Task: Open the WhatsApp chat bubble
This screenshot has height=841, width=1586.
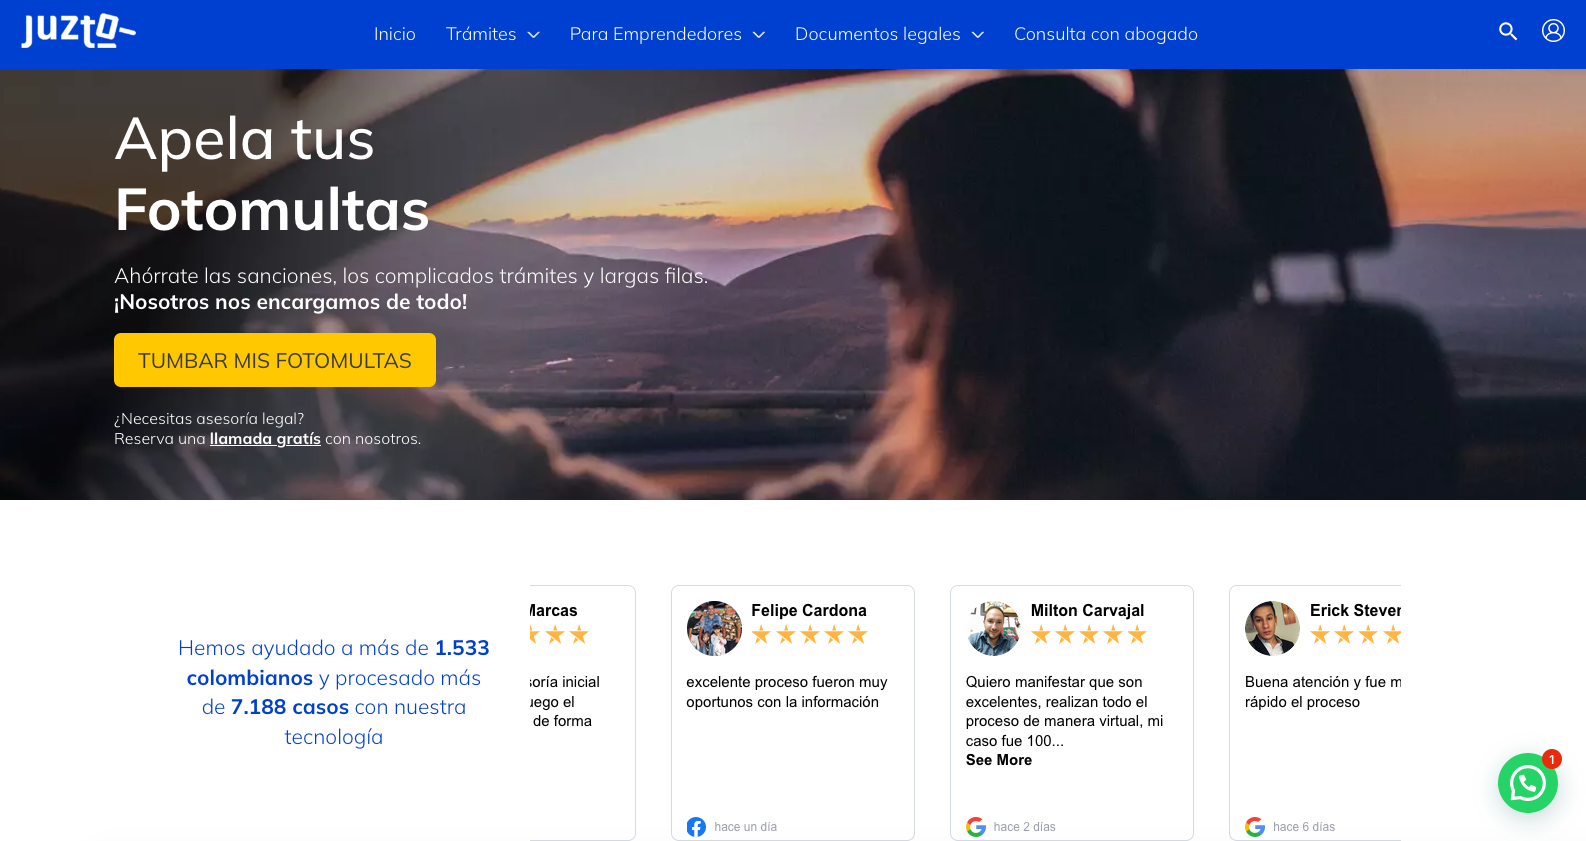Action: click(1527, 783)
